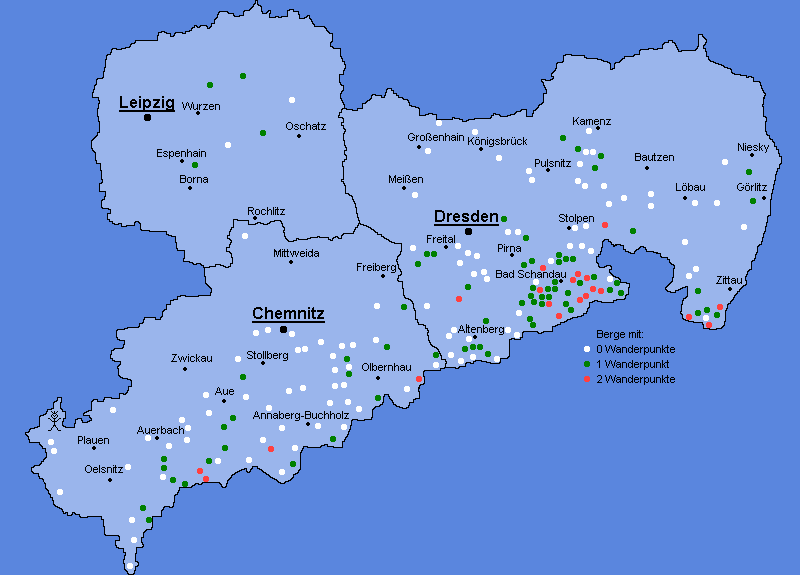Click the black town dot for Zwickau
This screenshot has height=575, width=800.
185,370
